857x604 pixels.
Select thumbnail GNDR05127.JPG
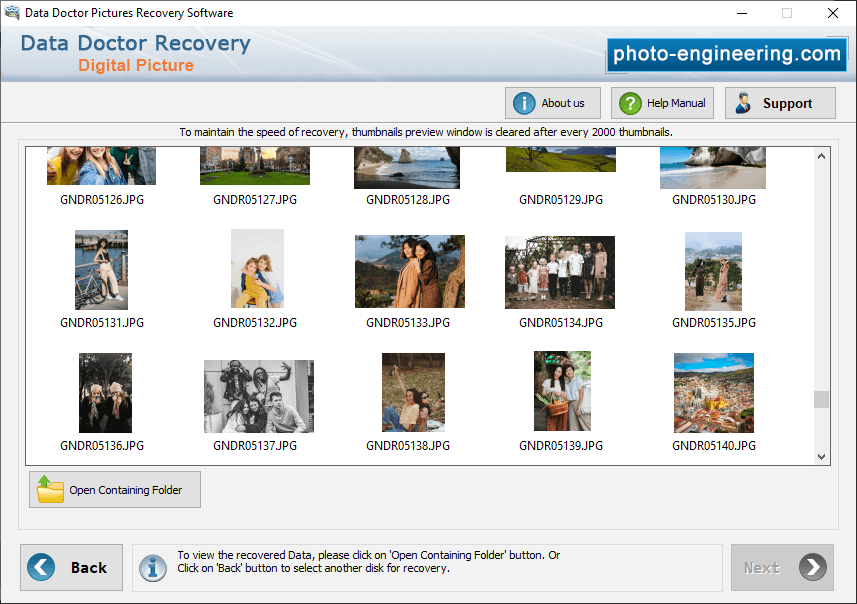(x=255, y=166)
